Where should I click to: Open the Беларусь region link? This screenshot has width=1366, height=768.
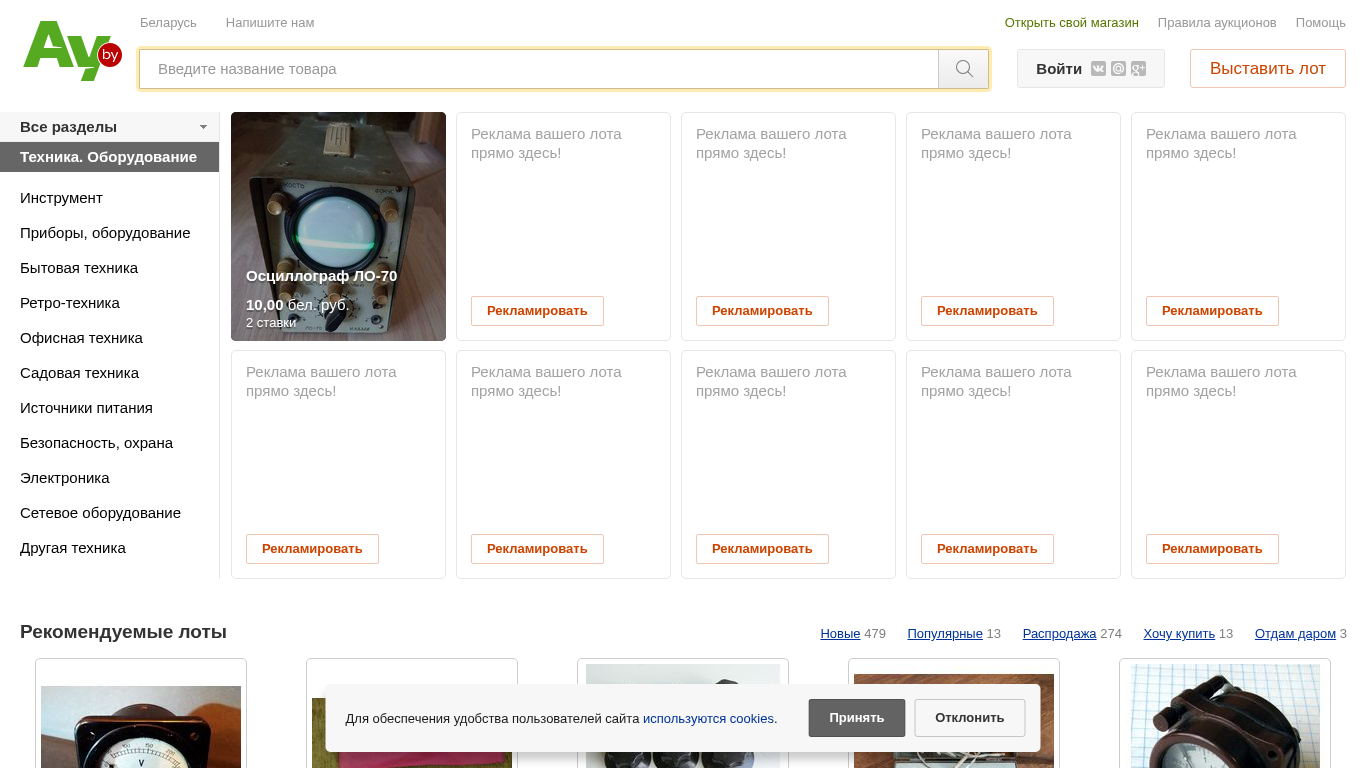coord(168,23)
